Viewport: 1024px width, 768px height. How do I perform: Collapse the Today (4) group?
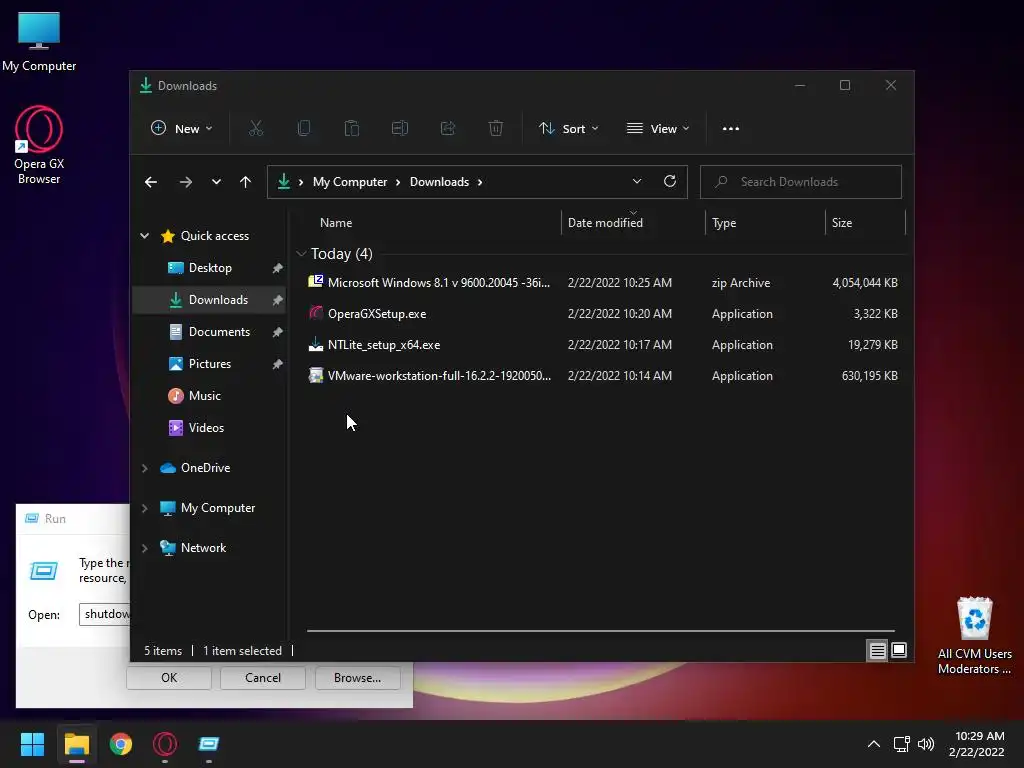click(x=301, y=253)
